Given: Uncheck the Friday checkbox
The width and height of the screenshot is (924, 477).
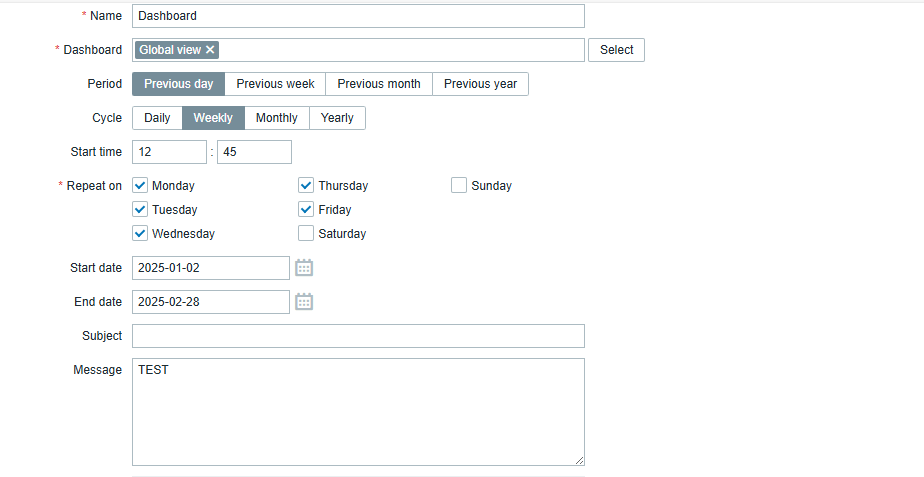Looking at the screenshot, I should coord(306,209).
